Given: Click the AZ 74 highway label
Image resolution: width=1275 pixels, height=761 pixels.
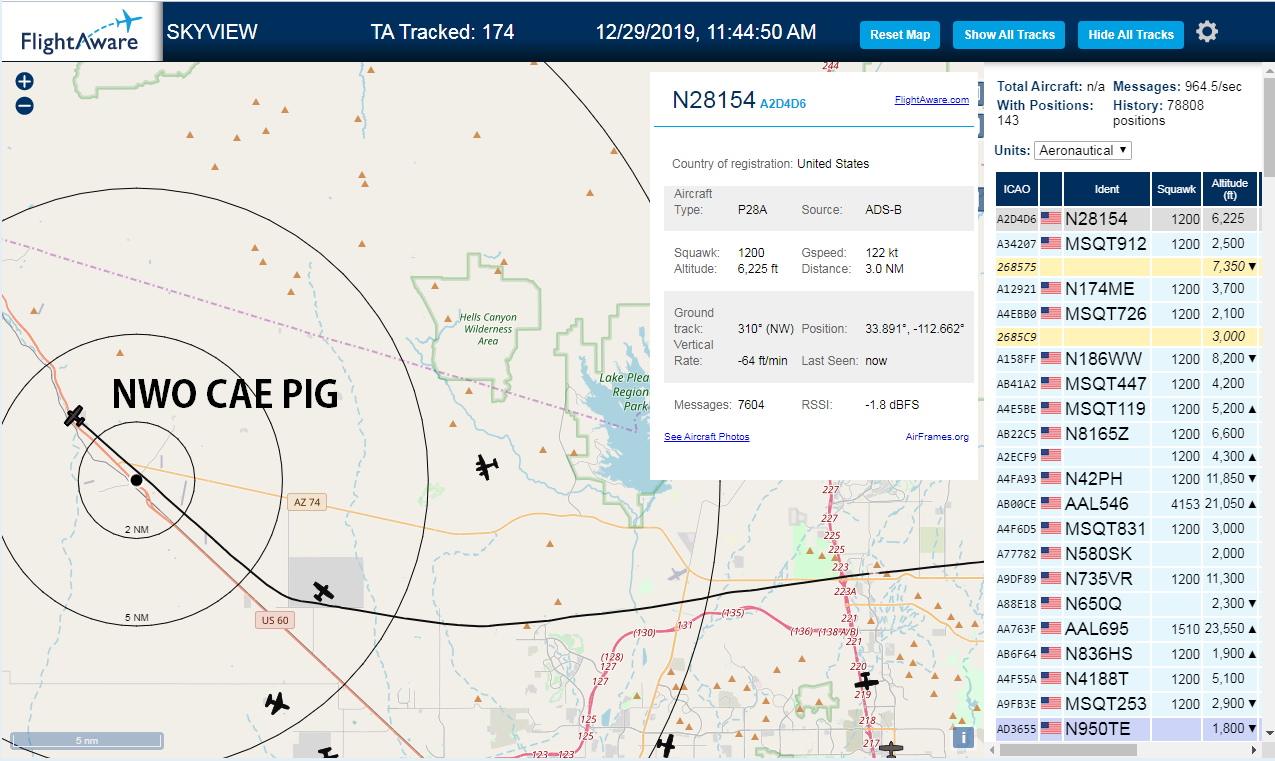Looking at the screenshot, I should pos(308,502).
